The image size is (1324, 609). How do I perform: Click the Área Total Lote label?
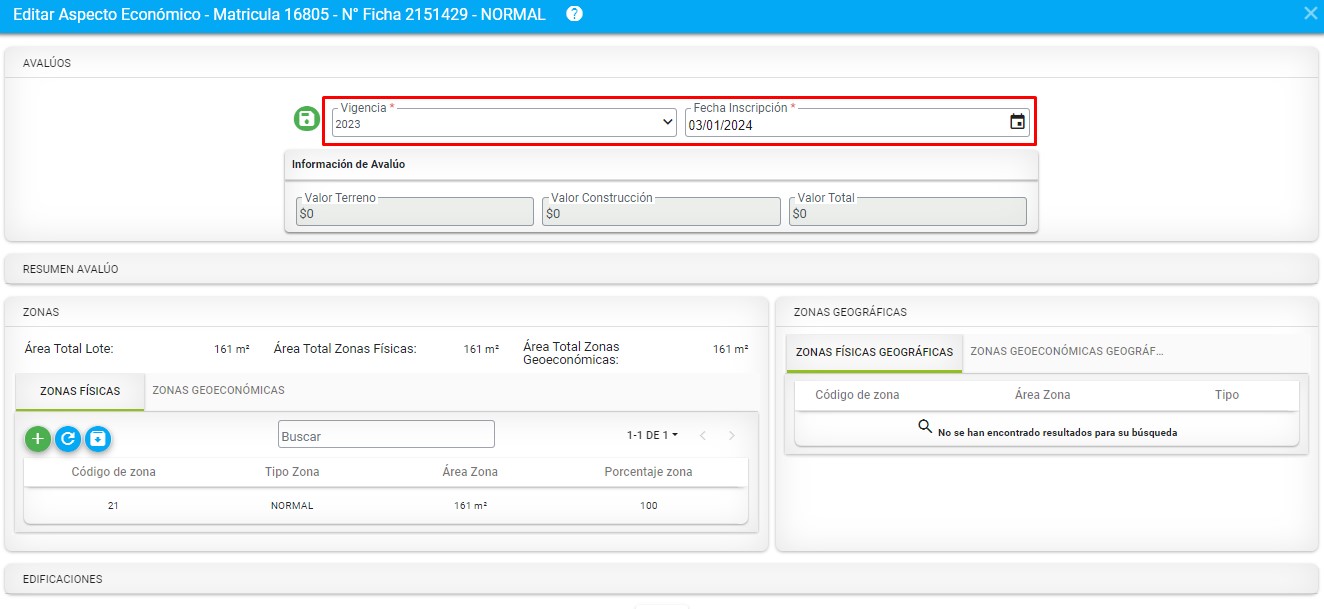click(x=69, y=349)
